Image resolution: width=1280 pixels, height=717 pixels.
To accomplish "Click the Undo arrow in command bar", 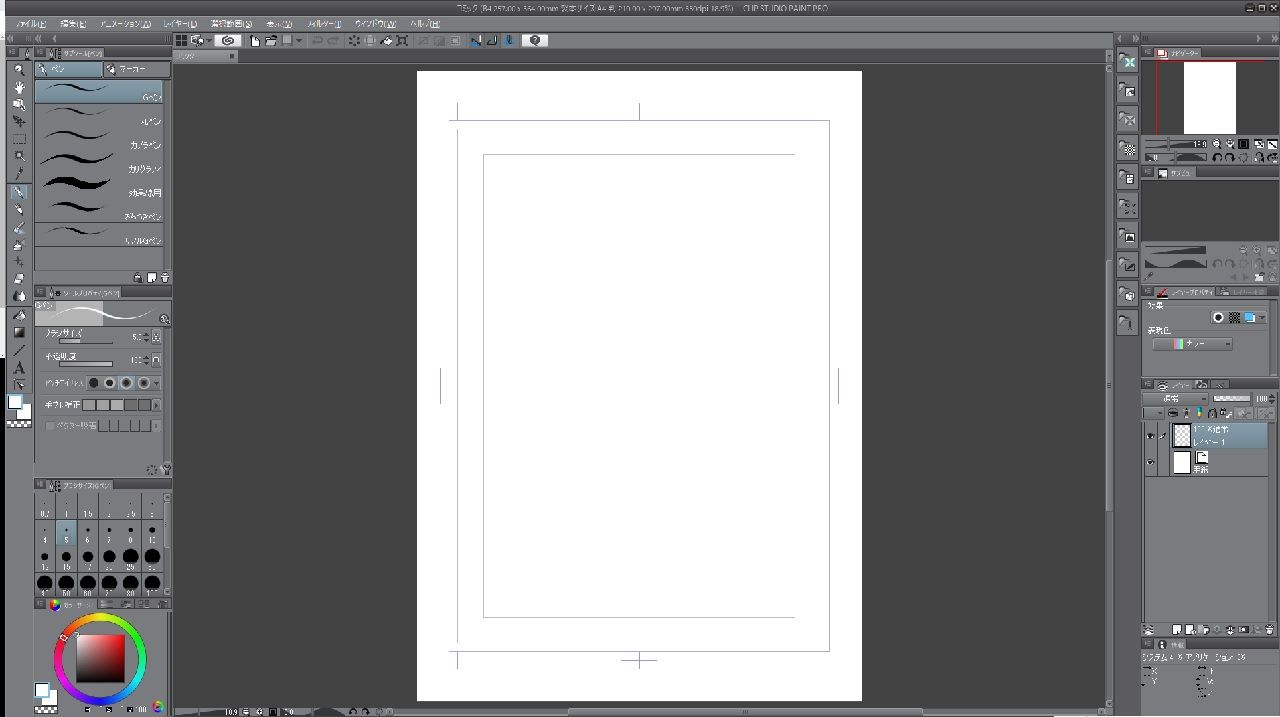I will 317,40.
